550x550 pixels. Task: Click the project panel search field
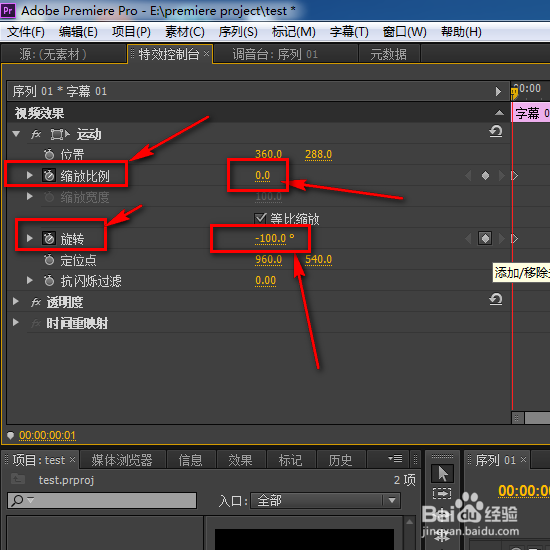click(x=102, y=500)
